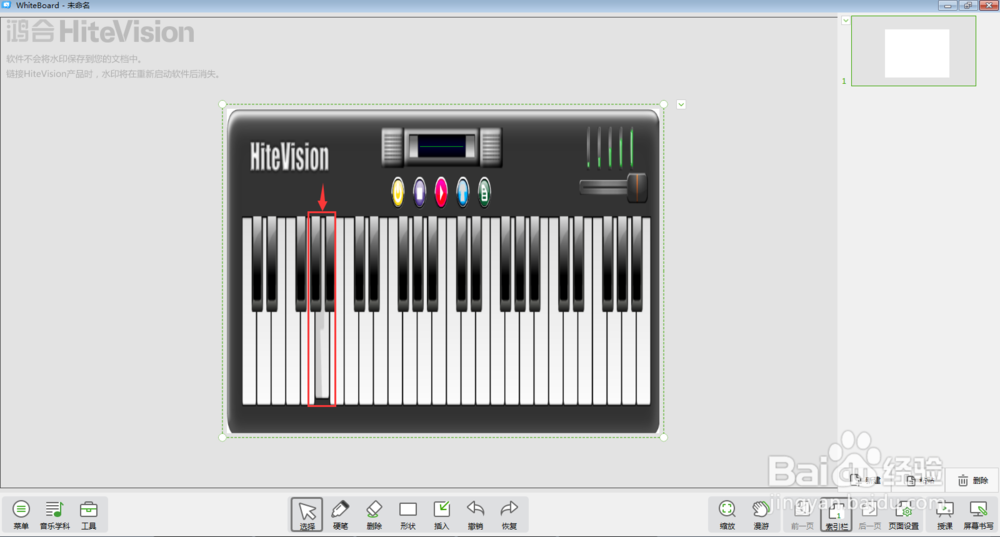Click the blue round button on piano
Viewport: 1000px width, 537px height.
(462, 191)
